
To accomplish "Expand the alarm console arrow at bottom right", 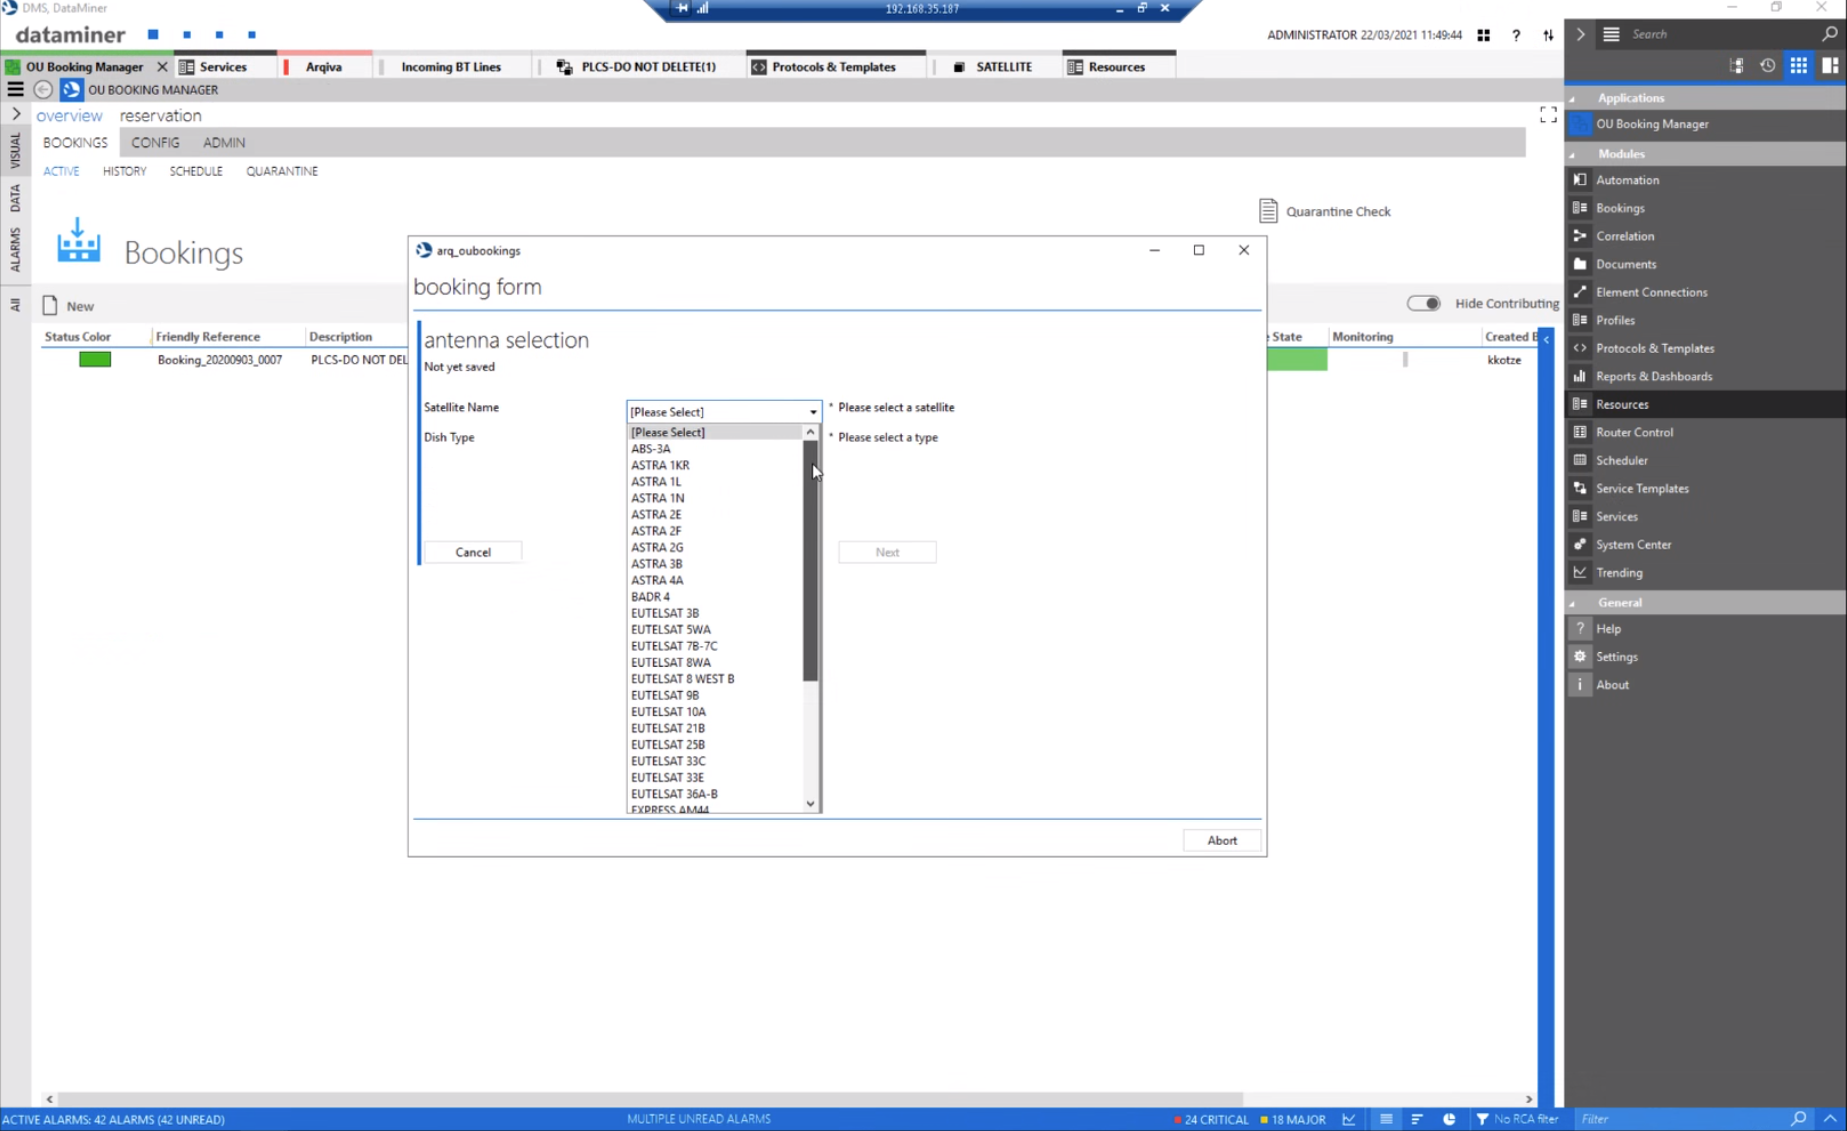I will click(x=1830, y=1119).
